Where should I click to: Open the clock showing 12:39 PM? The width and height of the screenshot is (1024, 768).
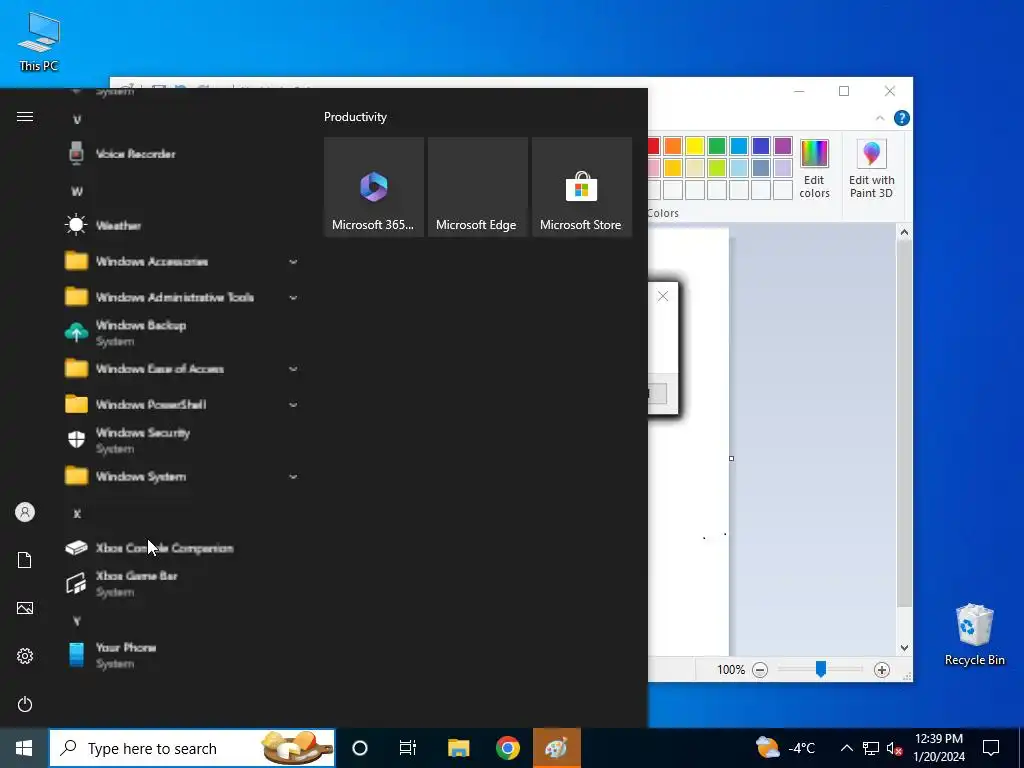pyautogui.click(x=939, y=748)
